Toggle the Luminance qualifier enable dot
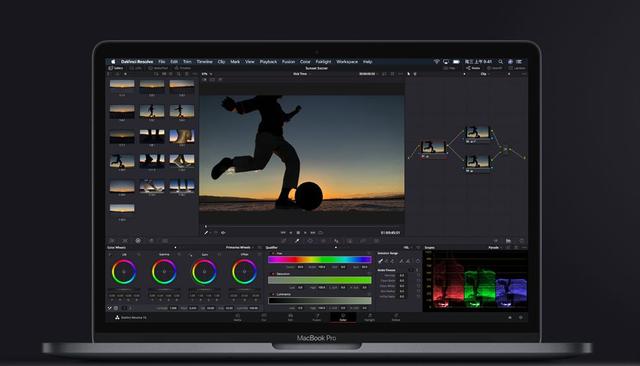 tap(273, 294)
